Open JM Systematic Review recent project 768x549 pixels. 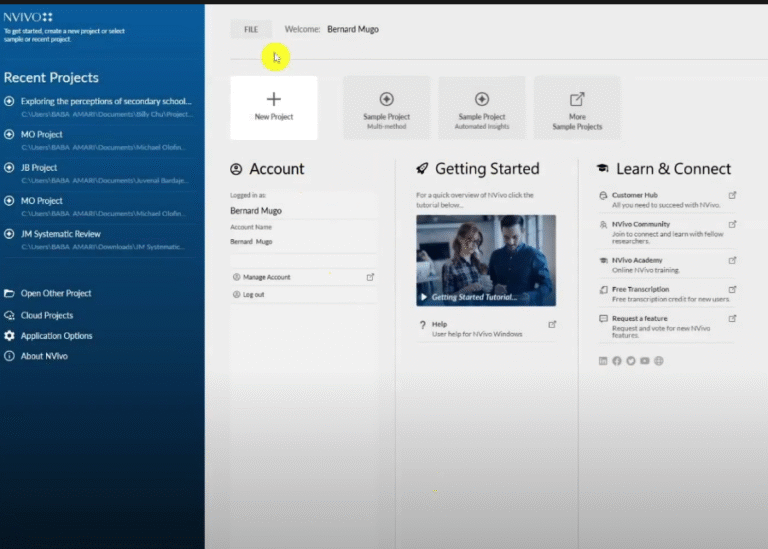point(62,234)
